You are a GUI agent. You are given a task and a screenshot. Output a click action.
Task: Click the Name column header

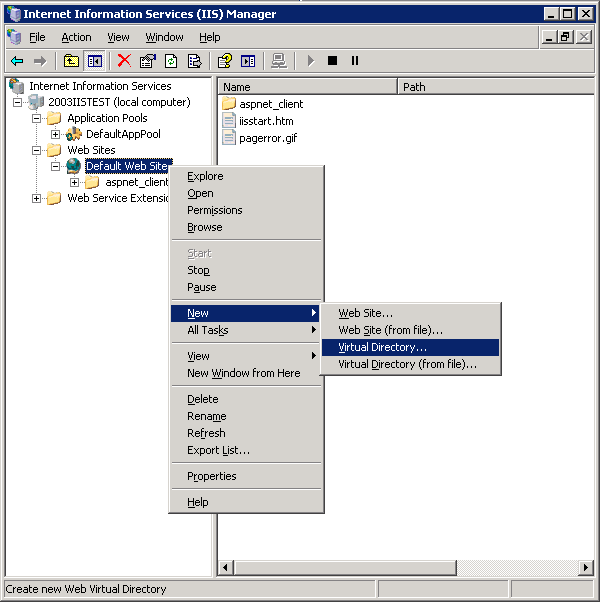(x=307, y=87)
